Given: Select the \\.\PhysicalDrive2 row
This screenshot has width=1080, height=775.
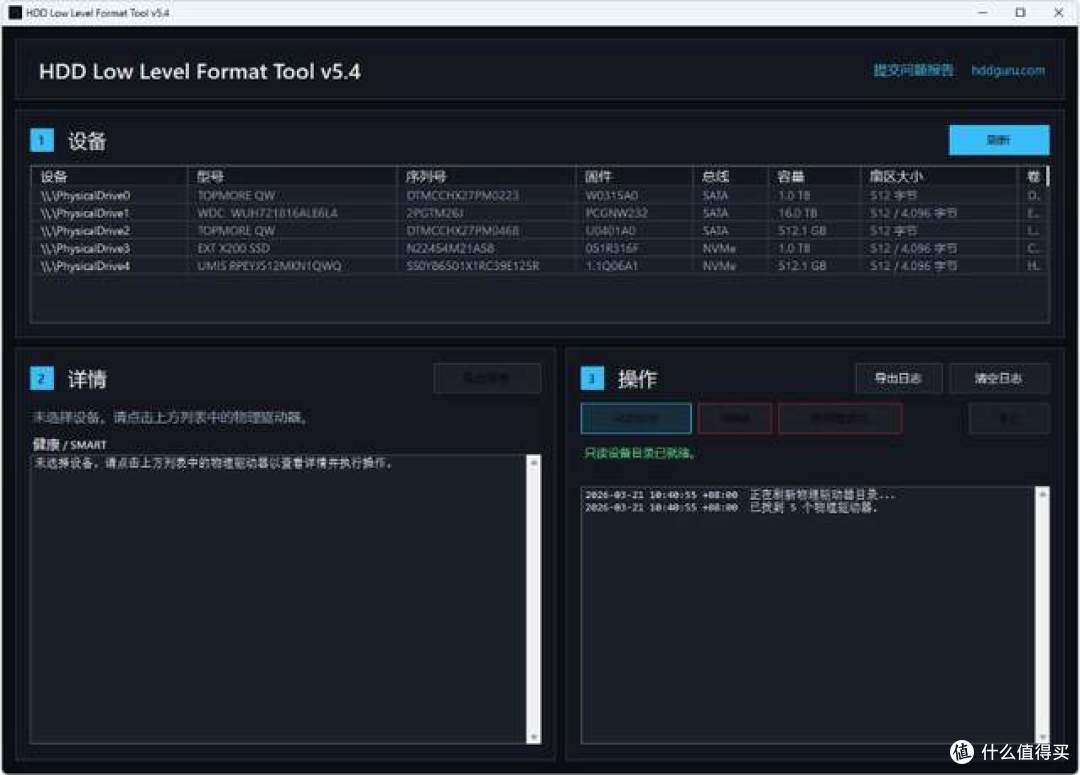Looking at the screenshot, I should tap(539, 231).
